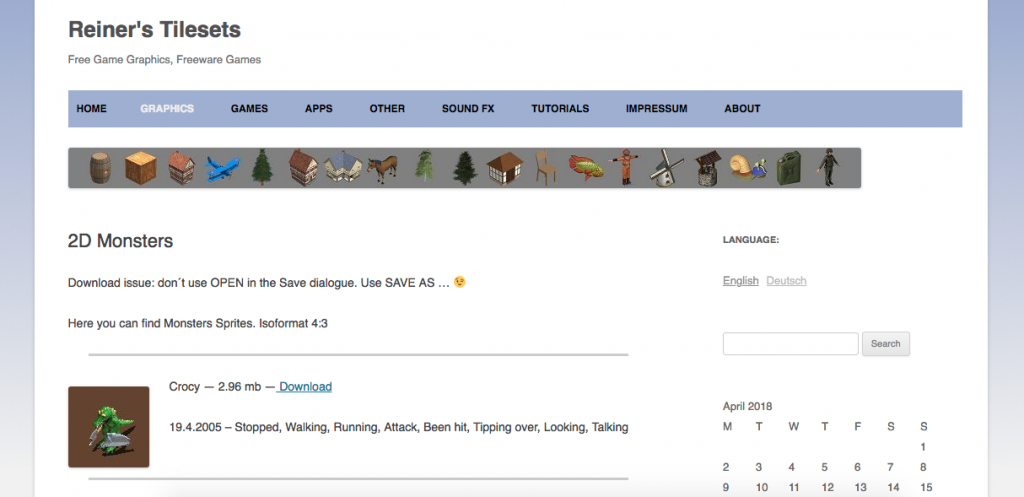Viewport: 1024px width, 497px height.
Task: Download the Crocy sprite file
Action: [305, 387]
